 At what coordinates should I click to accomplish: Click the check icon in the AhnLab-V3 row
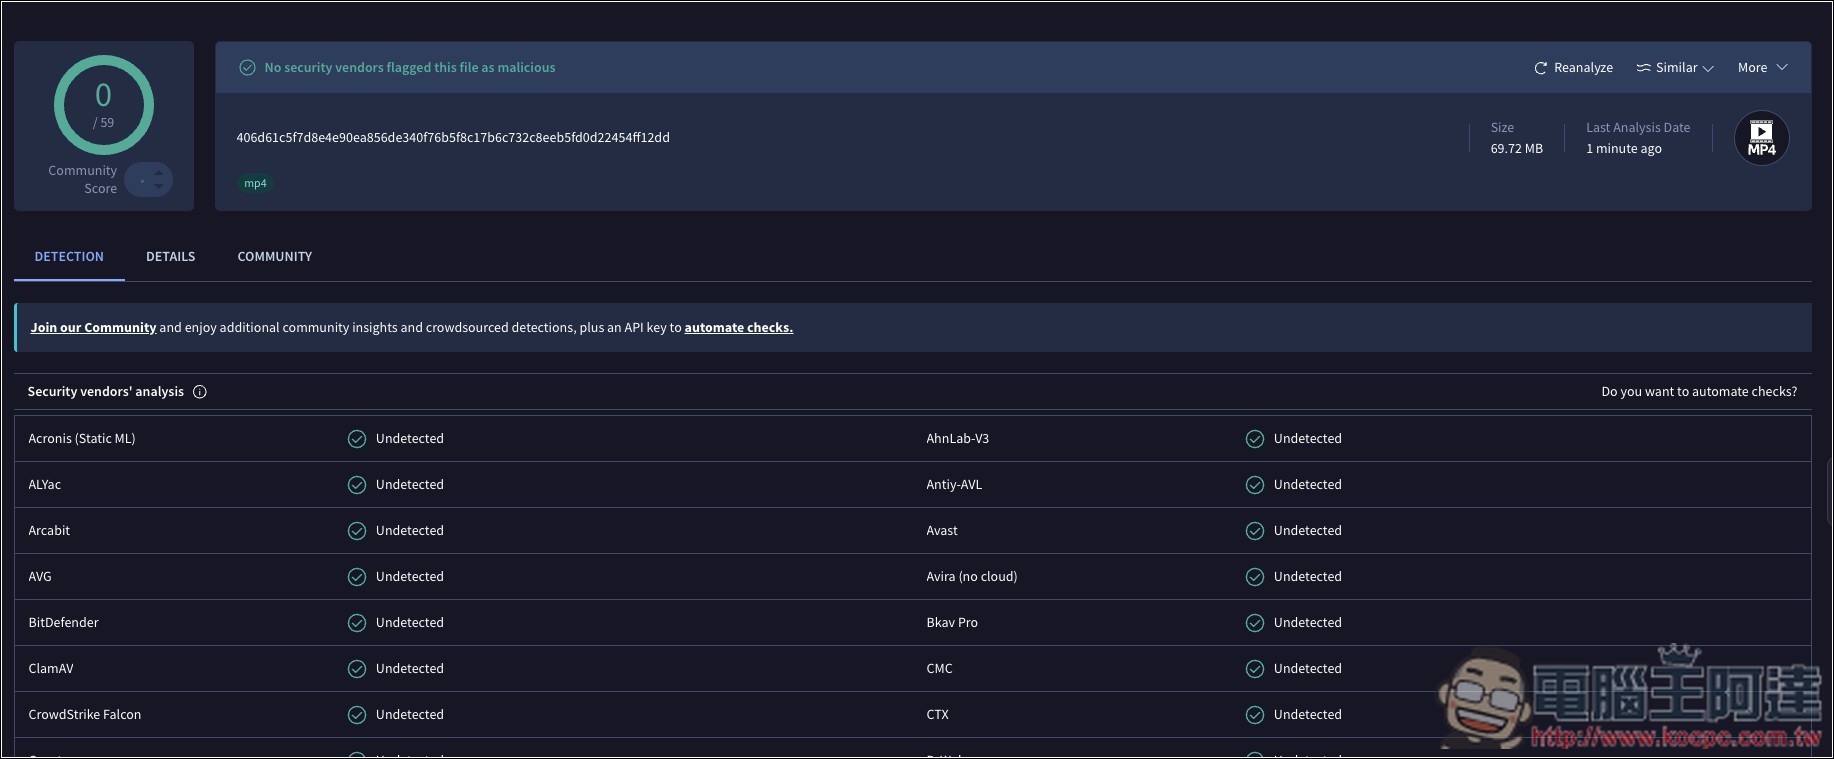[x=1255, y=439]
